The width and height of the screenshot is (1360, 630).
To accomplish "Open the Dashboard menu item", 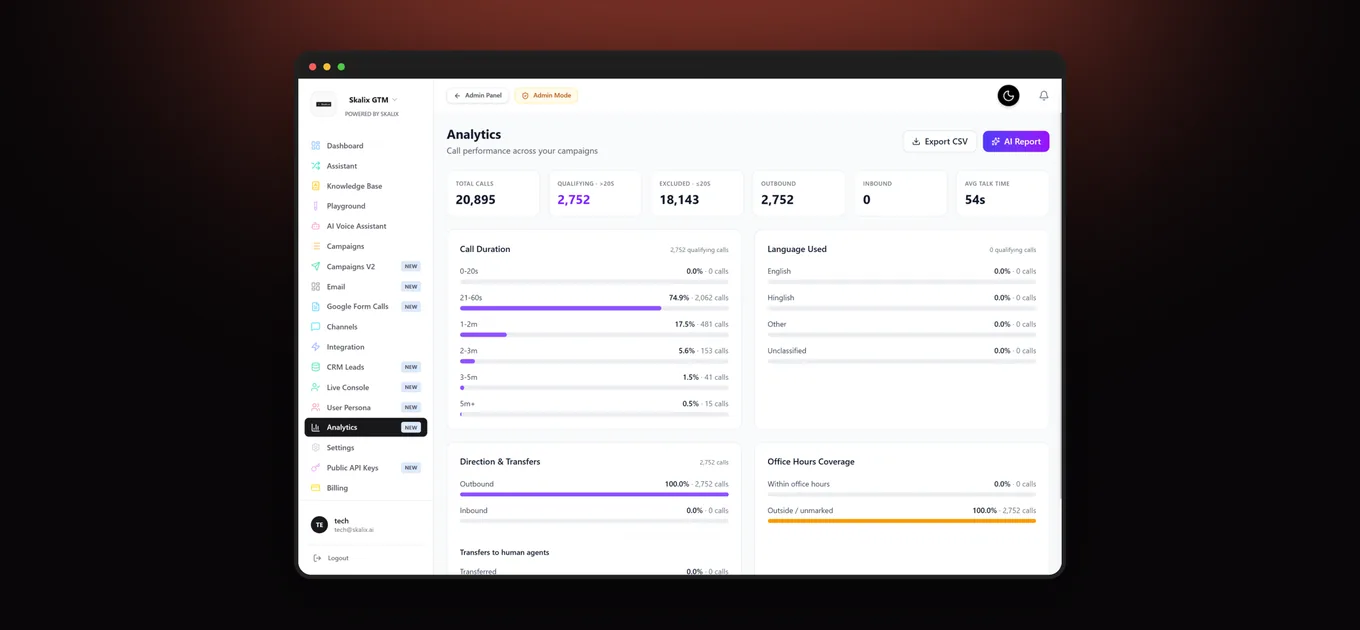I will point(366,146).
